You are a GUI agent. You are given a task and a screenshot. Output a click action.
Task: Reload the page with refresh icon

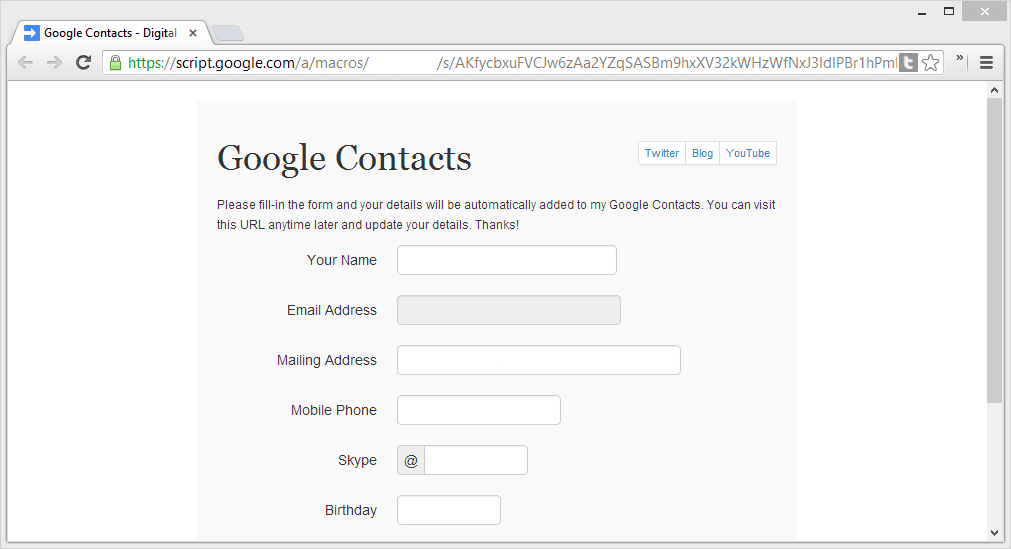[x=83, y=63]
